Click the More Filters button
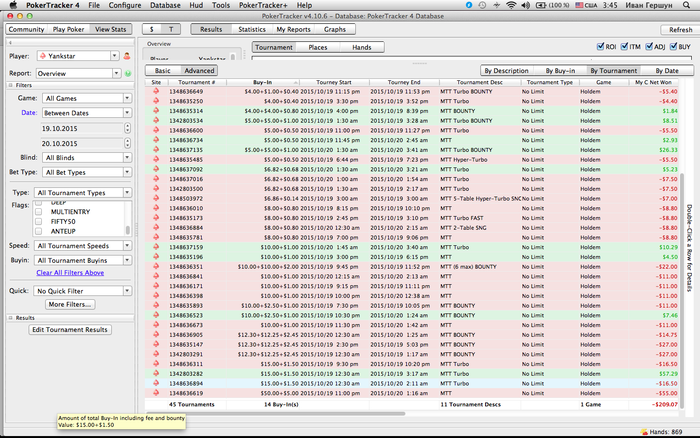Image resolution: width=700 pixels, height=438 pixels. pyautogui.click(x=70, y=305)
